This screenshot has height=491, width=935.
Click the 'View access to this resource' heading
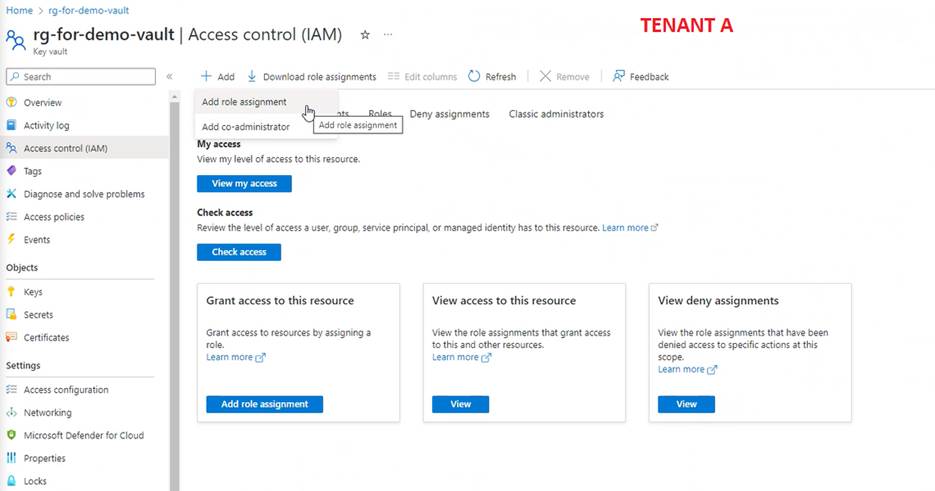(x=504, y=301)
